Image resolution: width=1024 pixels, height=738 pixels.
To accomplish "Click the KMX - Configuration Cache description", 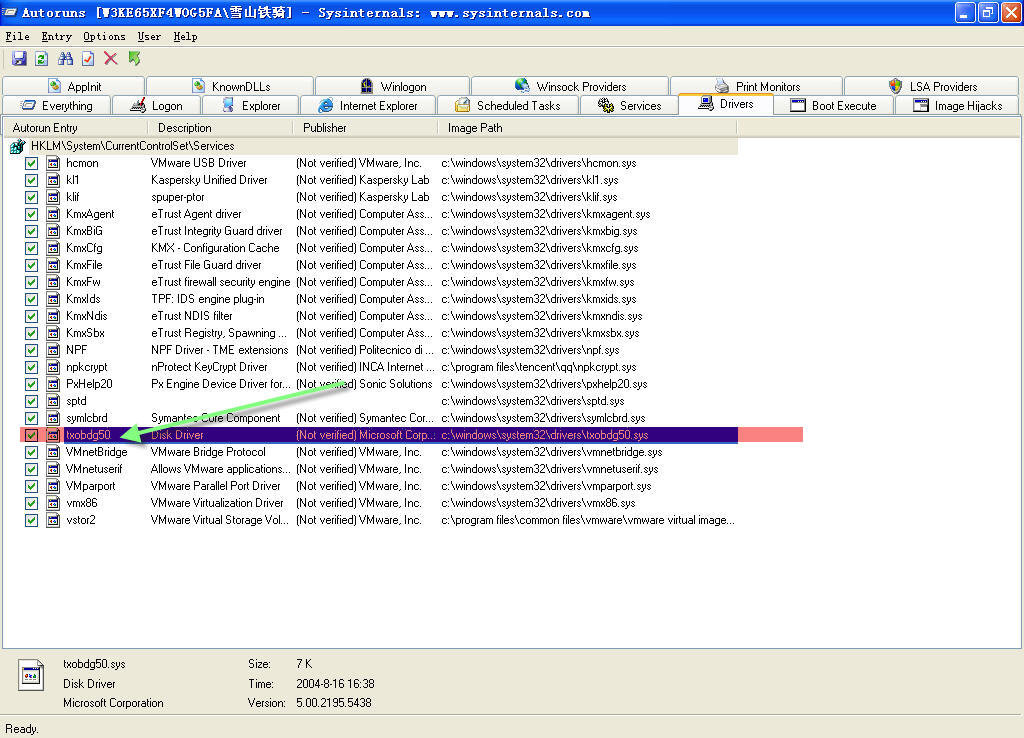I will click(x=215, y=248).
